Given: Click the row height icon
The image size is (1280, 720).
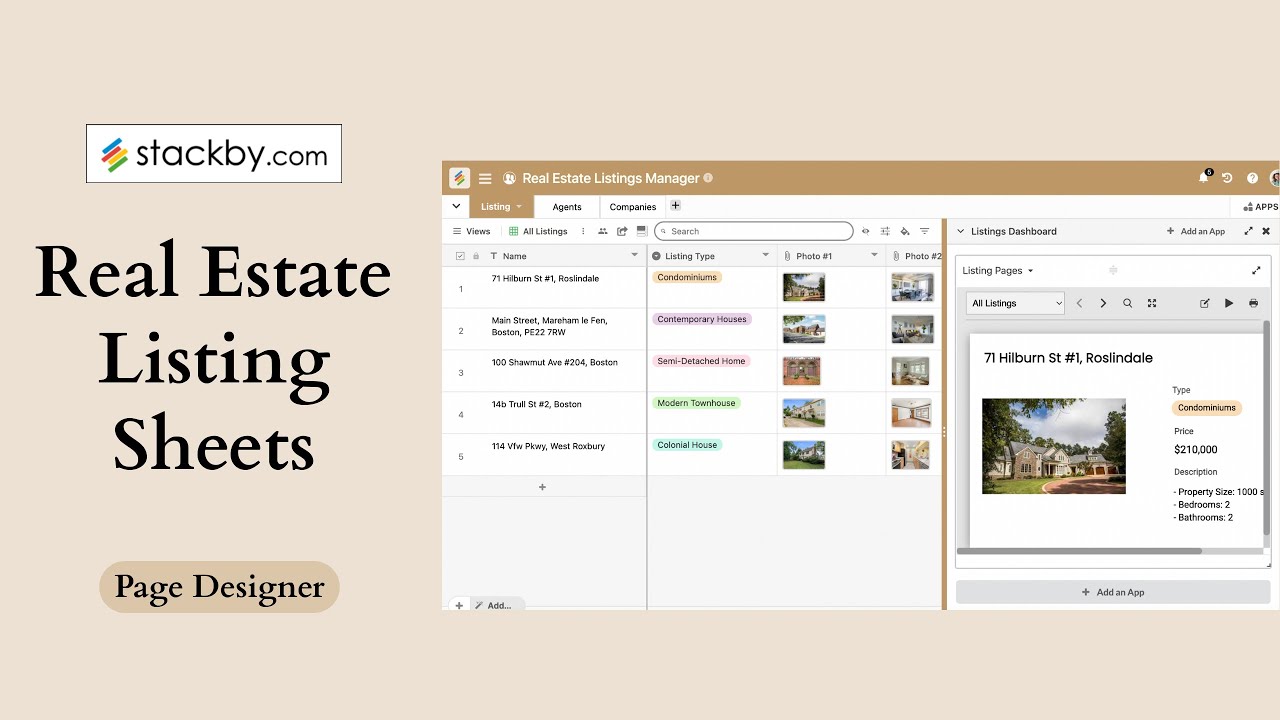Looking at the screenshot, I should pos(641,231).
